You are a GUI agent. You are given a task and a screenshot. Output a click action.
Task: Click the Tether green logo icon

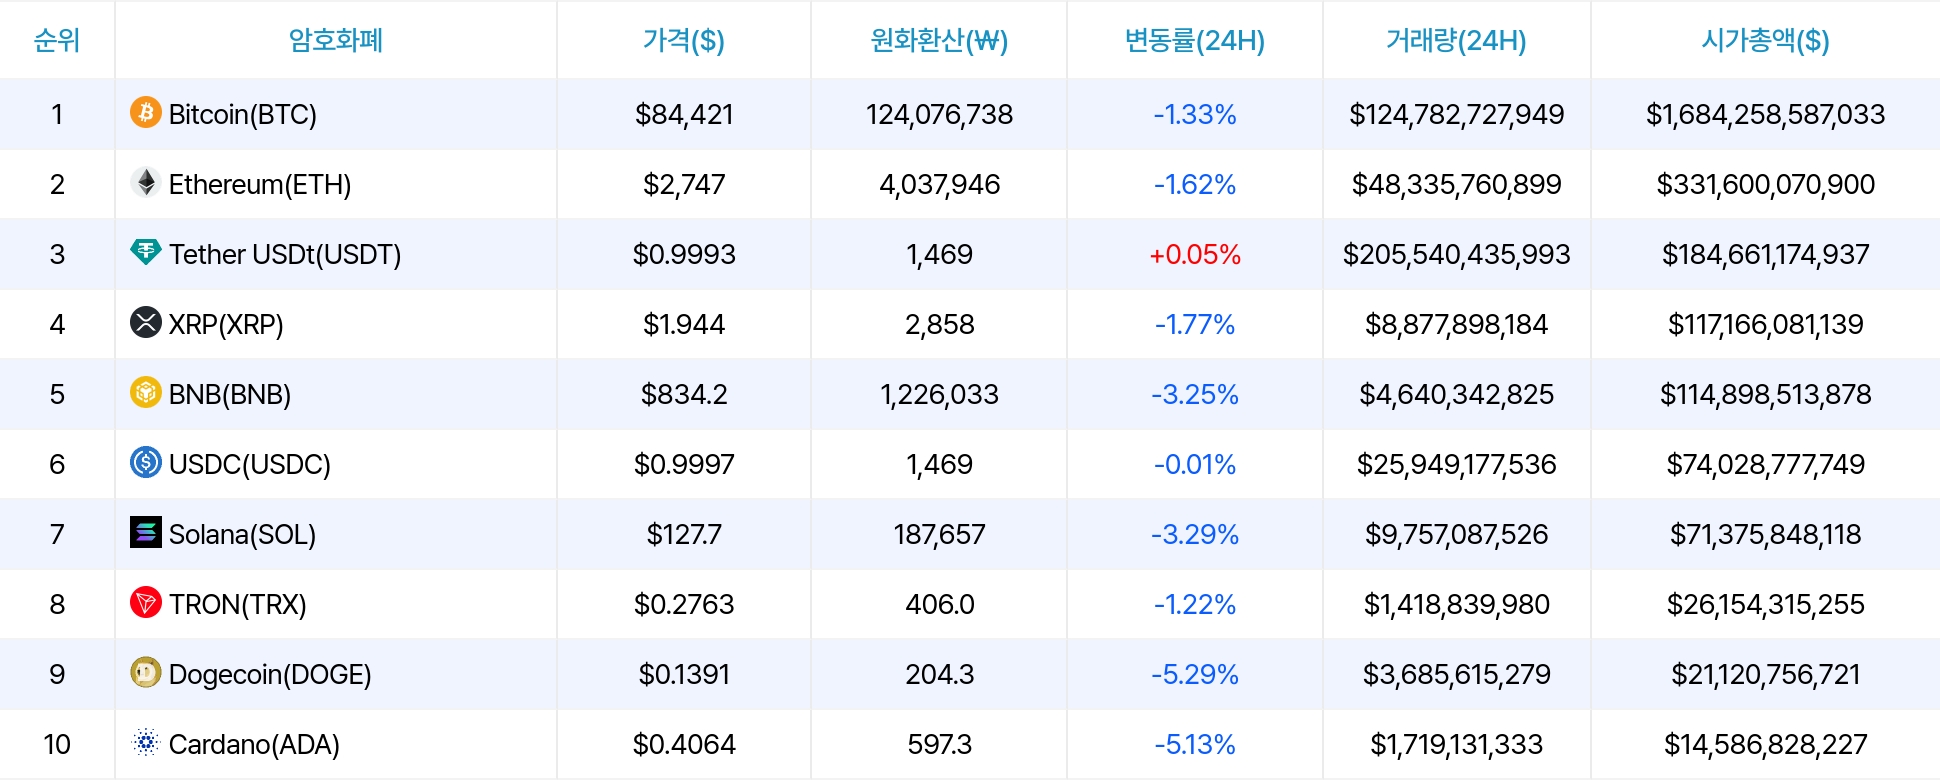(146, 252)
